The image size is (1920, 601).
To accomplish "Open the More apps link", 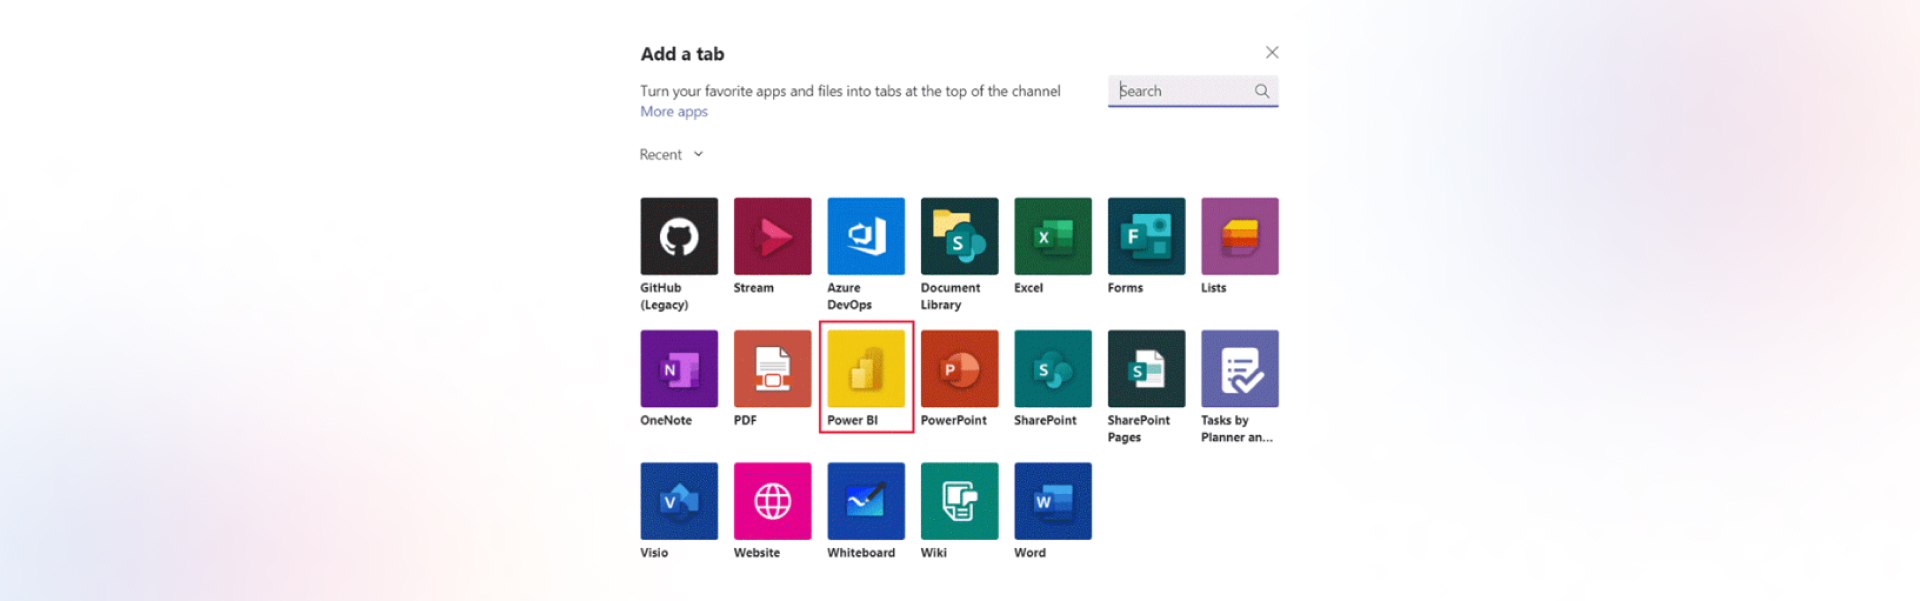I will (674, 112).
